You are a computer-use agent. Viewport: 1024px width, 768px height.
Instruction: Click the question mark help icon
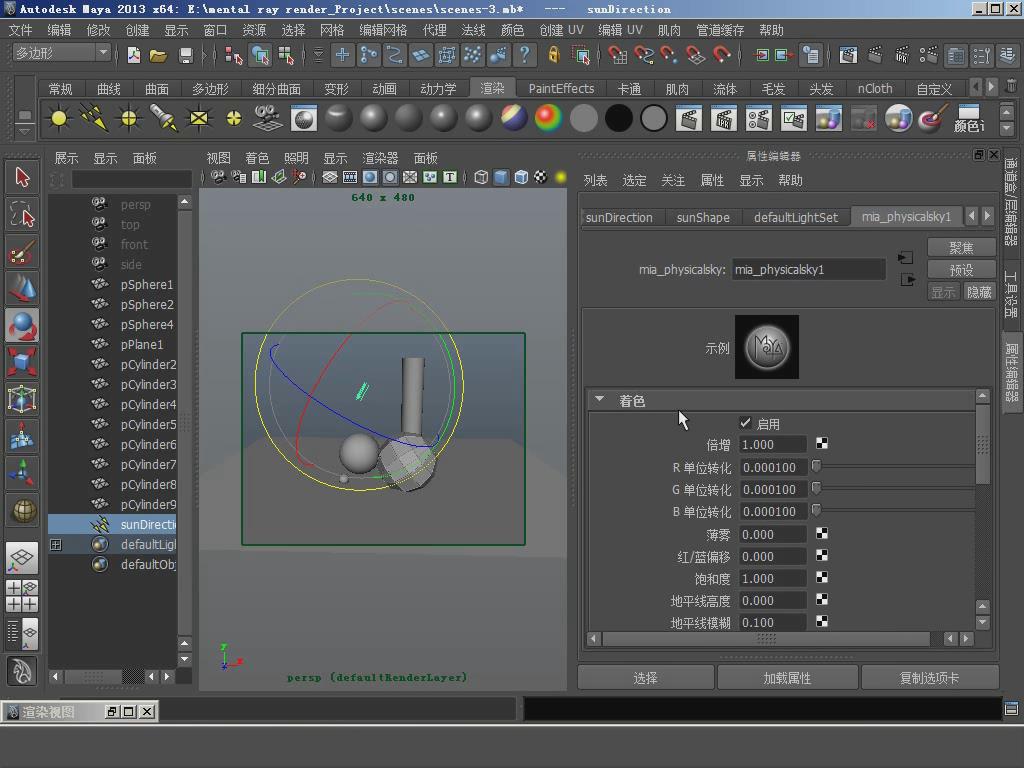point(524,56)
